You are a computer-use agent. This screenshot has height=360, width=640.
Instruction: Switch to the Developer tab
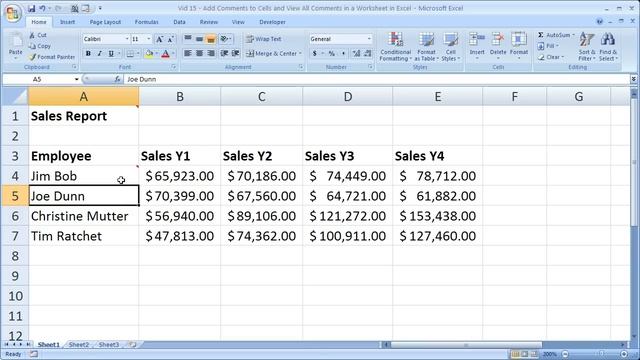click(272, 22)
